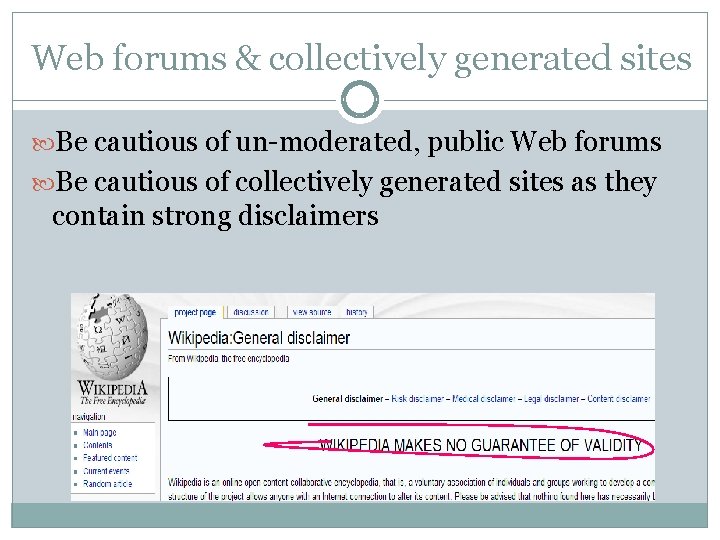
Task: Open Current events sidebar link
Action: click(106, 471)
